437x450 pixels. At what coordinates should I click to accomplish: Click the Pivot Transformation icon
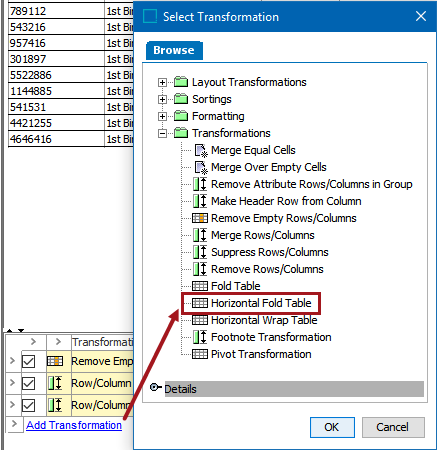click(x=200, y=354)
